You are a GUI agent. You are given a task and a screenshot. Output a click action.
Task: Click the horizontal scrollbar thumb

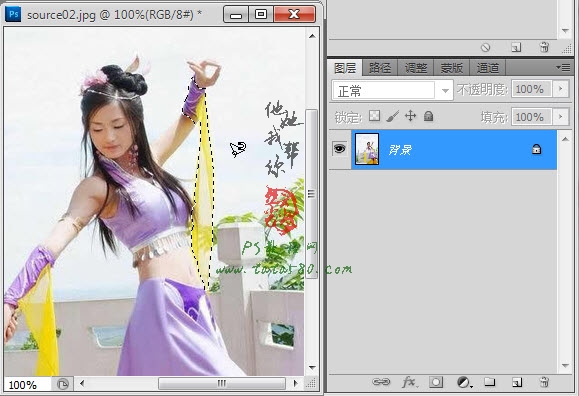coord(222,383)
